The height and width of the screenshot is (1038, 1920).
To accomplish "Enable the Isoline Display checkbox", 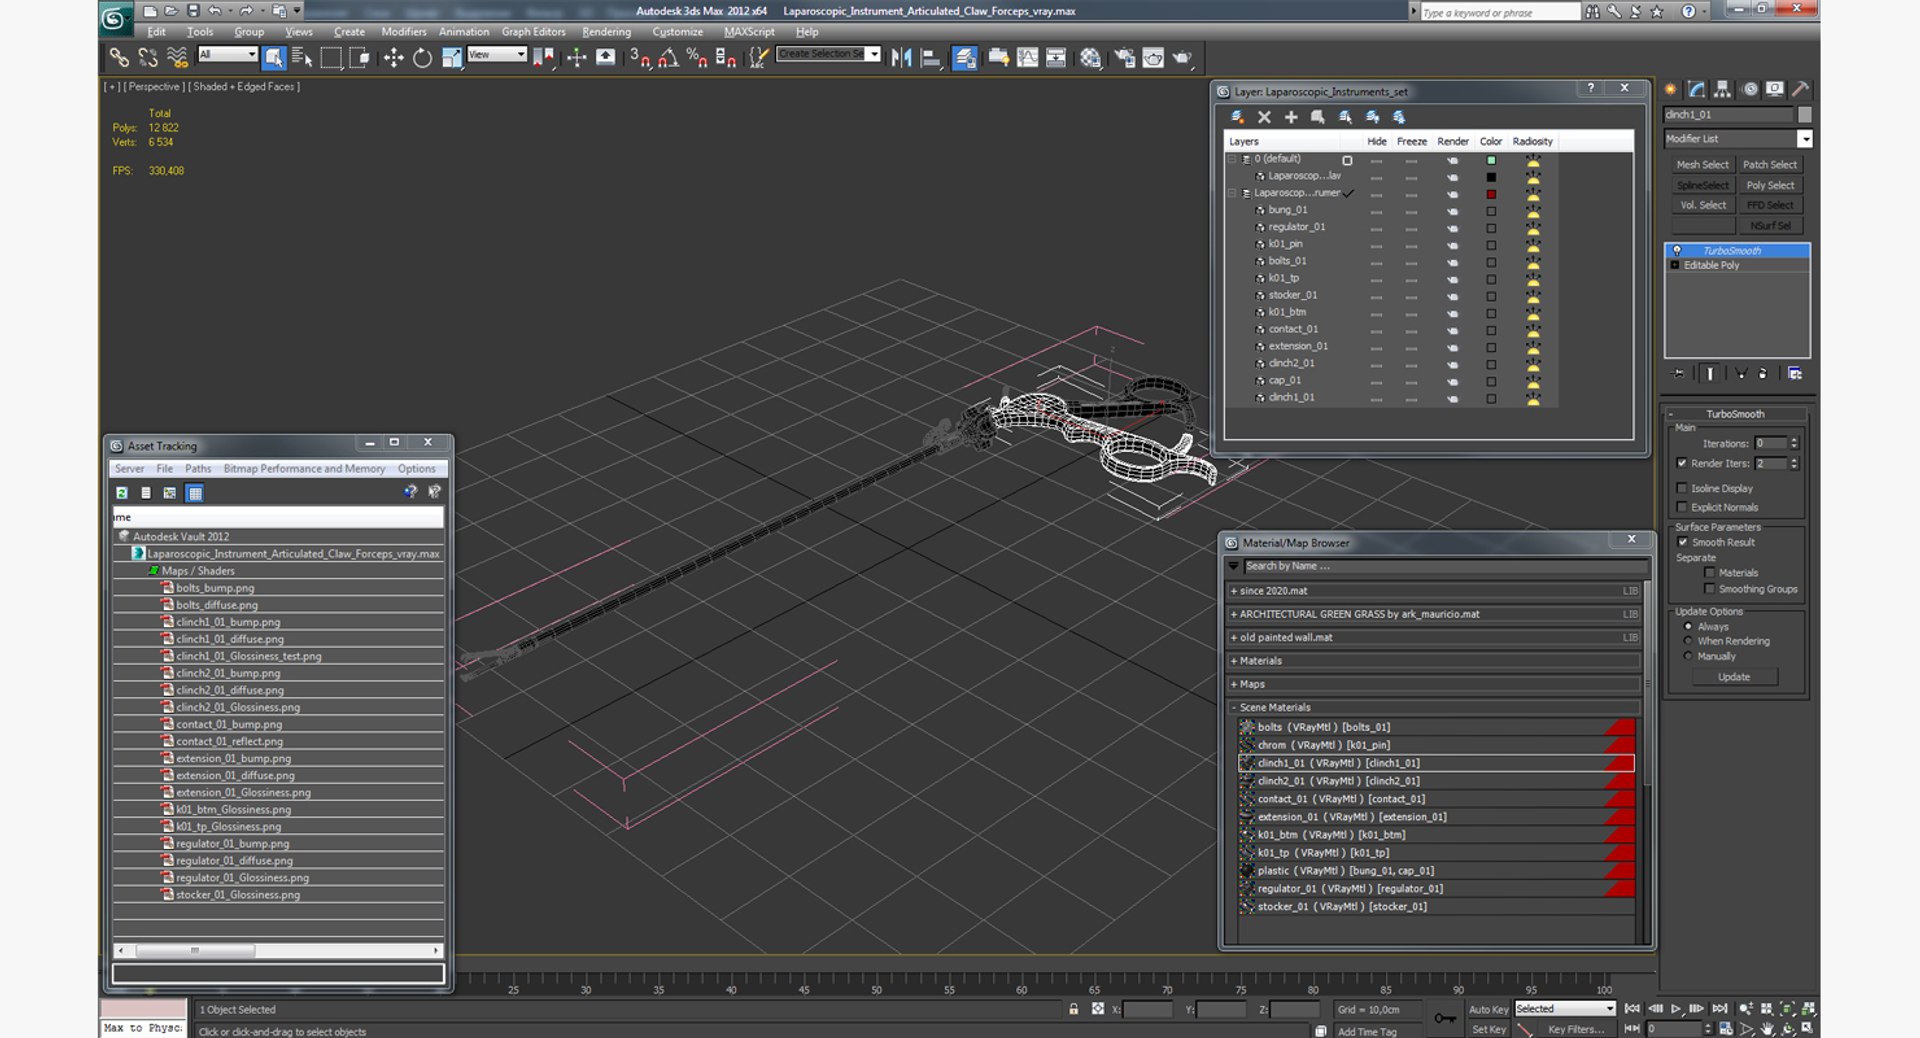I will coord(1682,488).
